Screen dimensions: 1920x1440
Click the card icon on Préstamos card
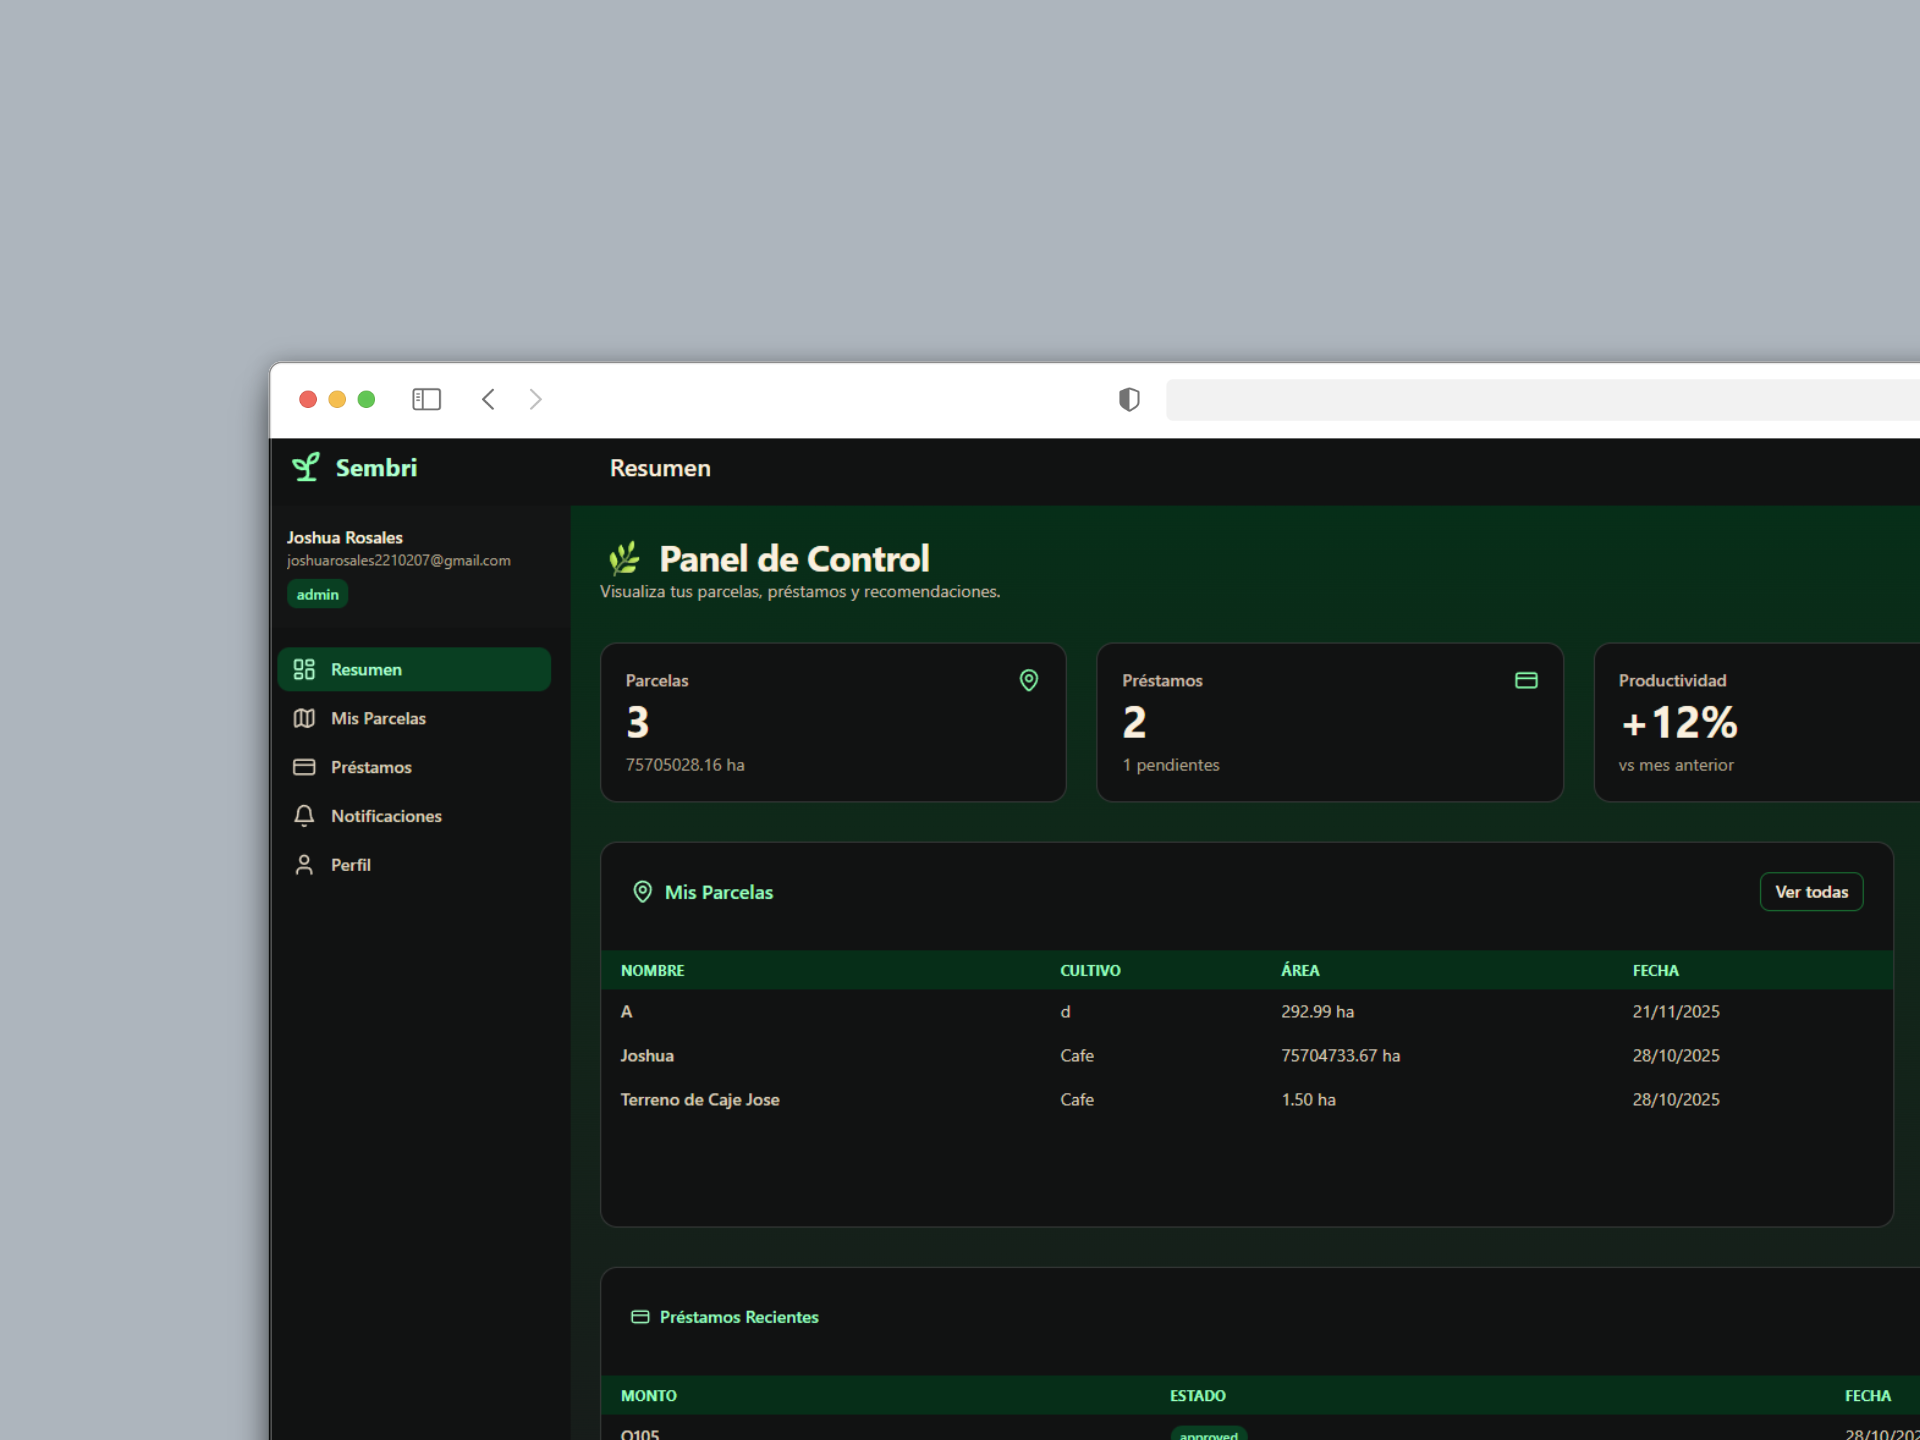tap(1525, 680)
